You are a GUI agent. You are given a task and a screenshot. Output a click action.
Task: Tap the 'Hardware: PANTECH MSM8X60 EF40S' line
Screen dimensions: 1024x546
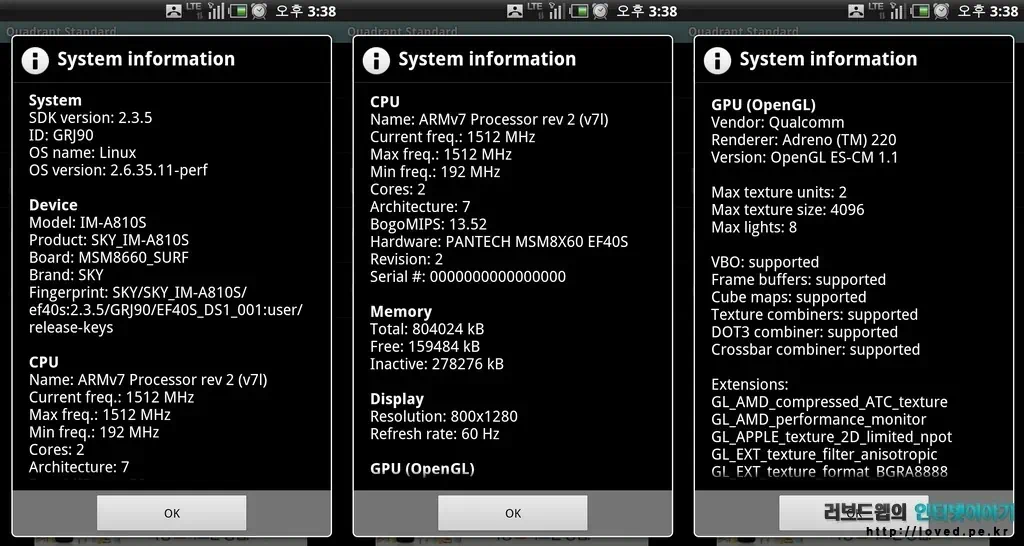point(499,242)
